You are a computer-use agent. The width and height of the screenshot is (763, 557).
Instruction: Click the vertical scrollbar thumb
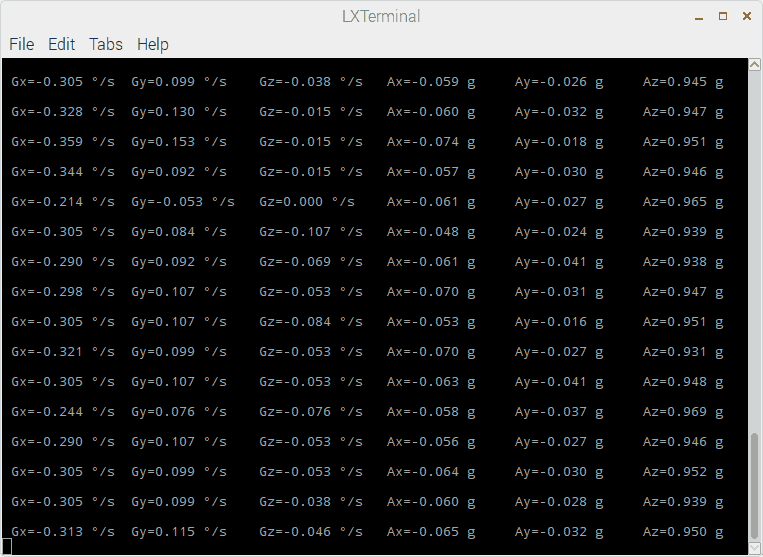[755, 486]
